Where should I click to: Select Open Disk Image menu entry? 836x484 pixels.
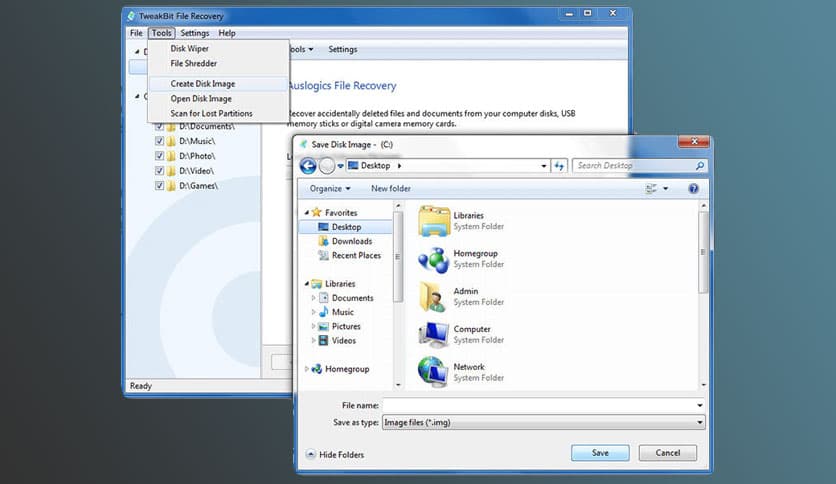[x=201, y=99]
